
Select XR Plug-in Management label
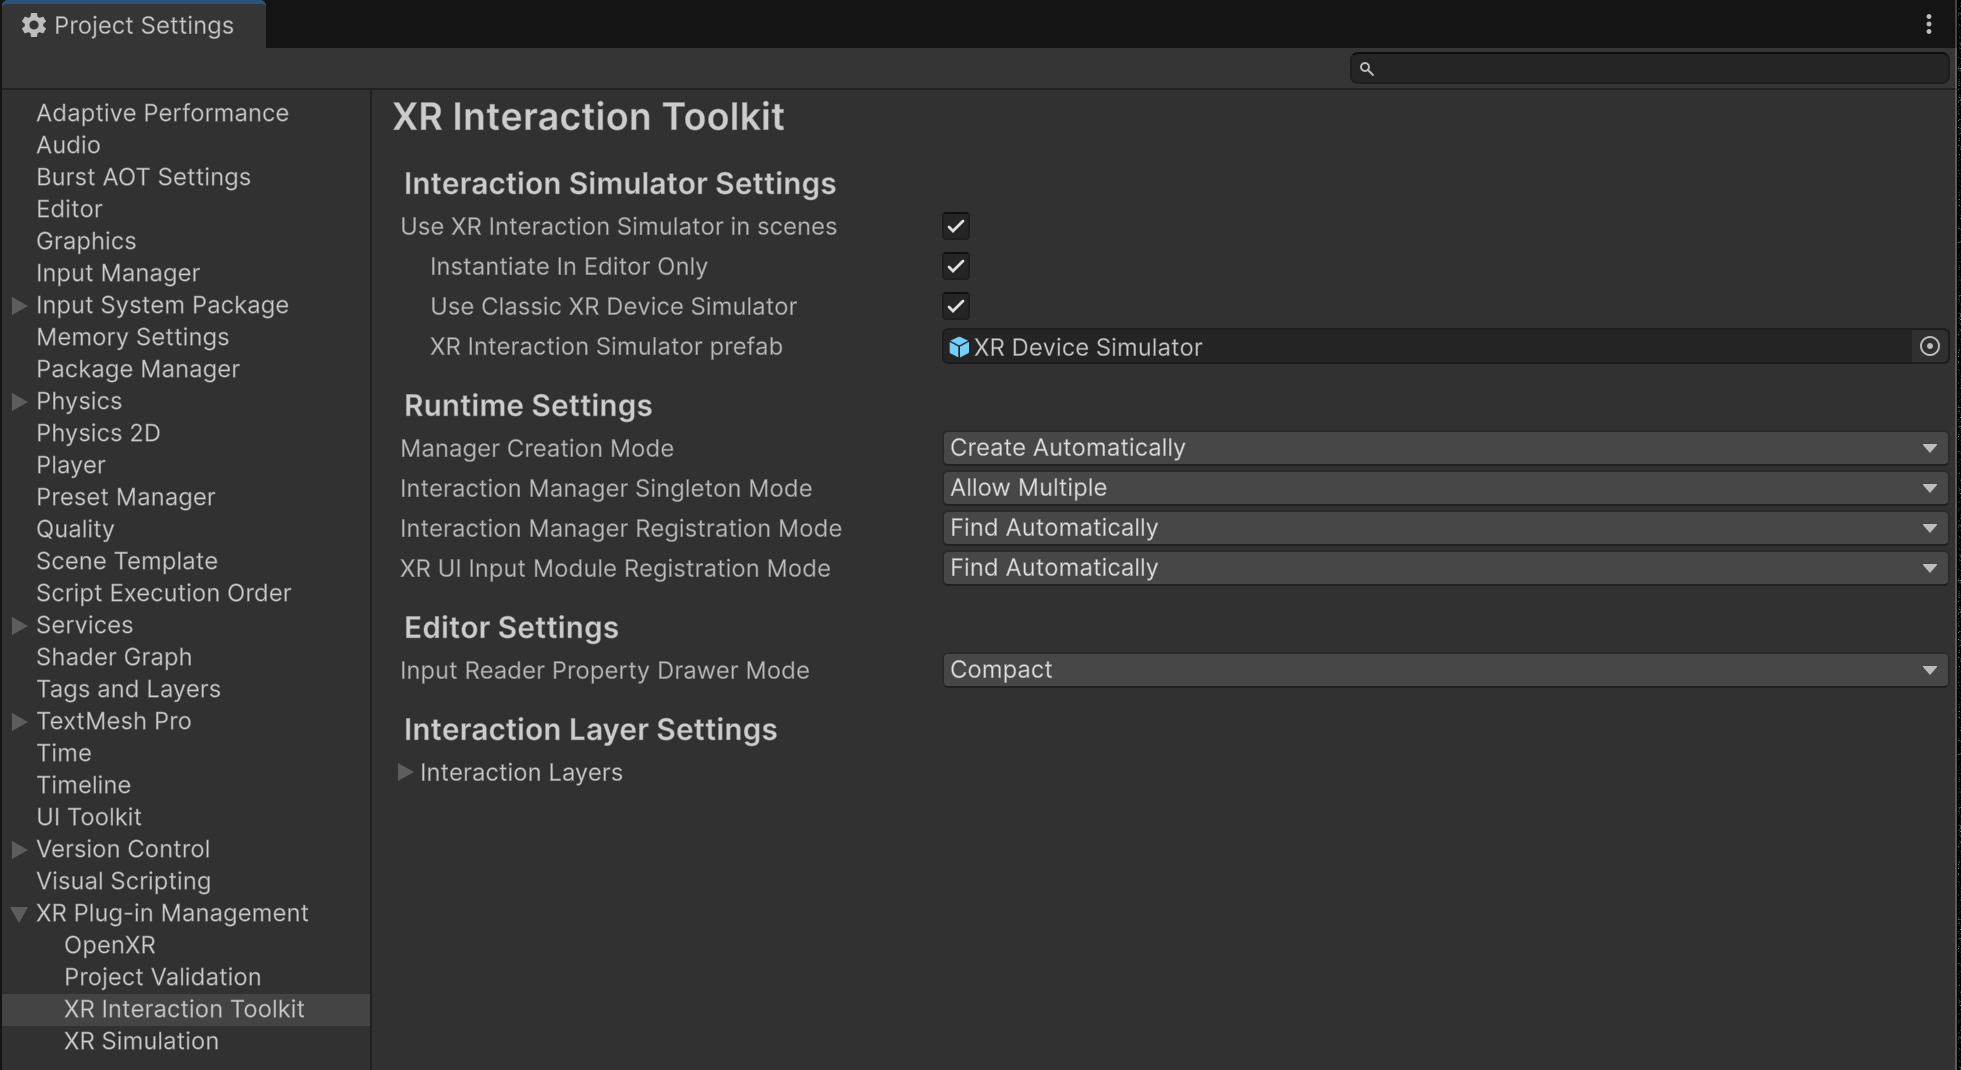(172, 913)
